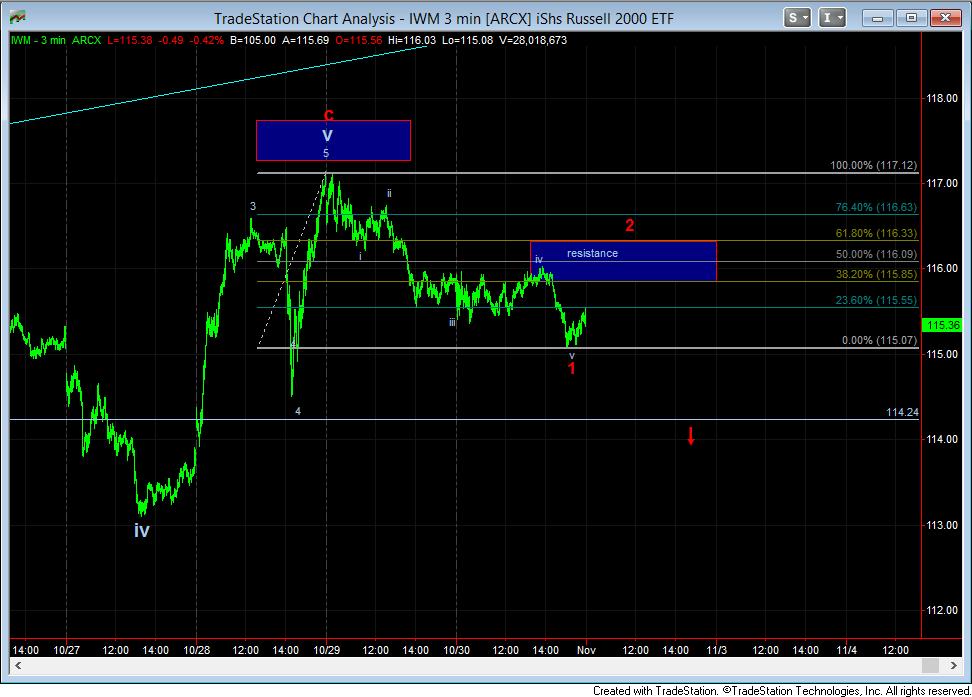972x697 pixels.
Task: Click the 11/3 date on time axis
Action: (717, 650)
